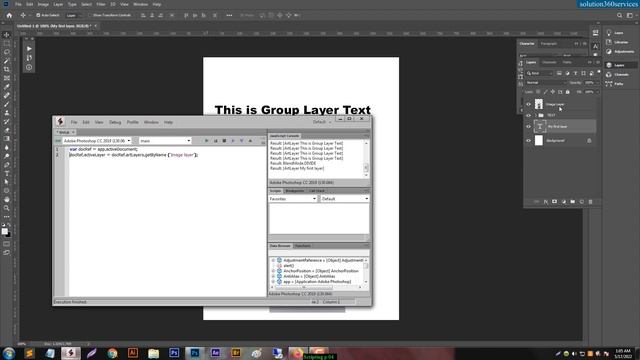640x360 pixels.
Task: Toggle the Quick Mask mode icon
Action: tap(7, 244)
